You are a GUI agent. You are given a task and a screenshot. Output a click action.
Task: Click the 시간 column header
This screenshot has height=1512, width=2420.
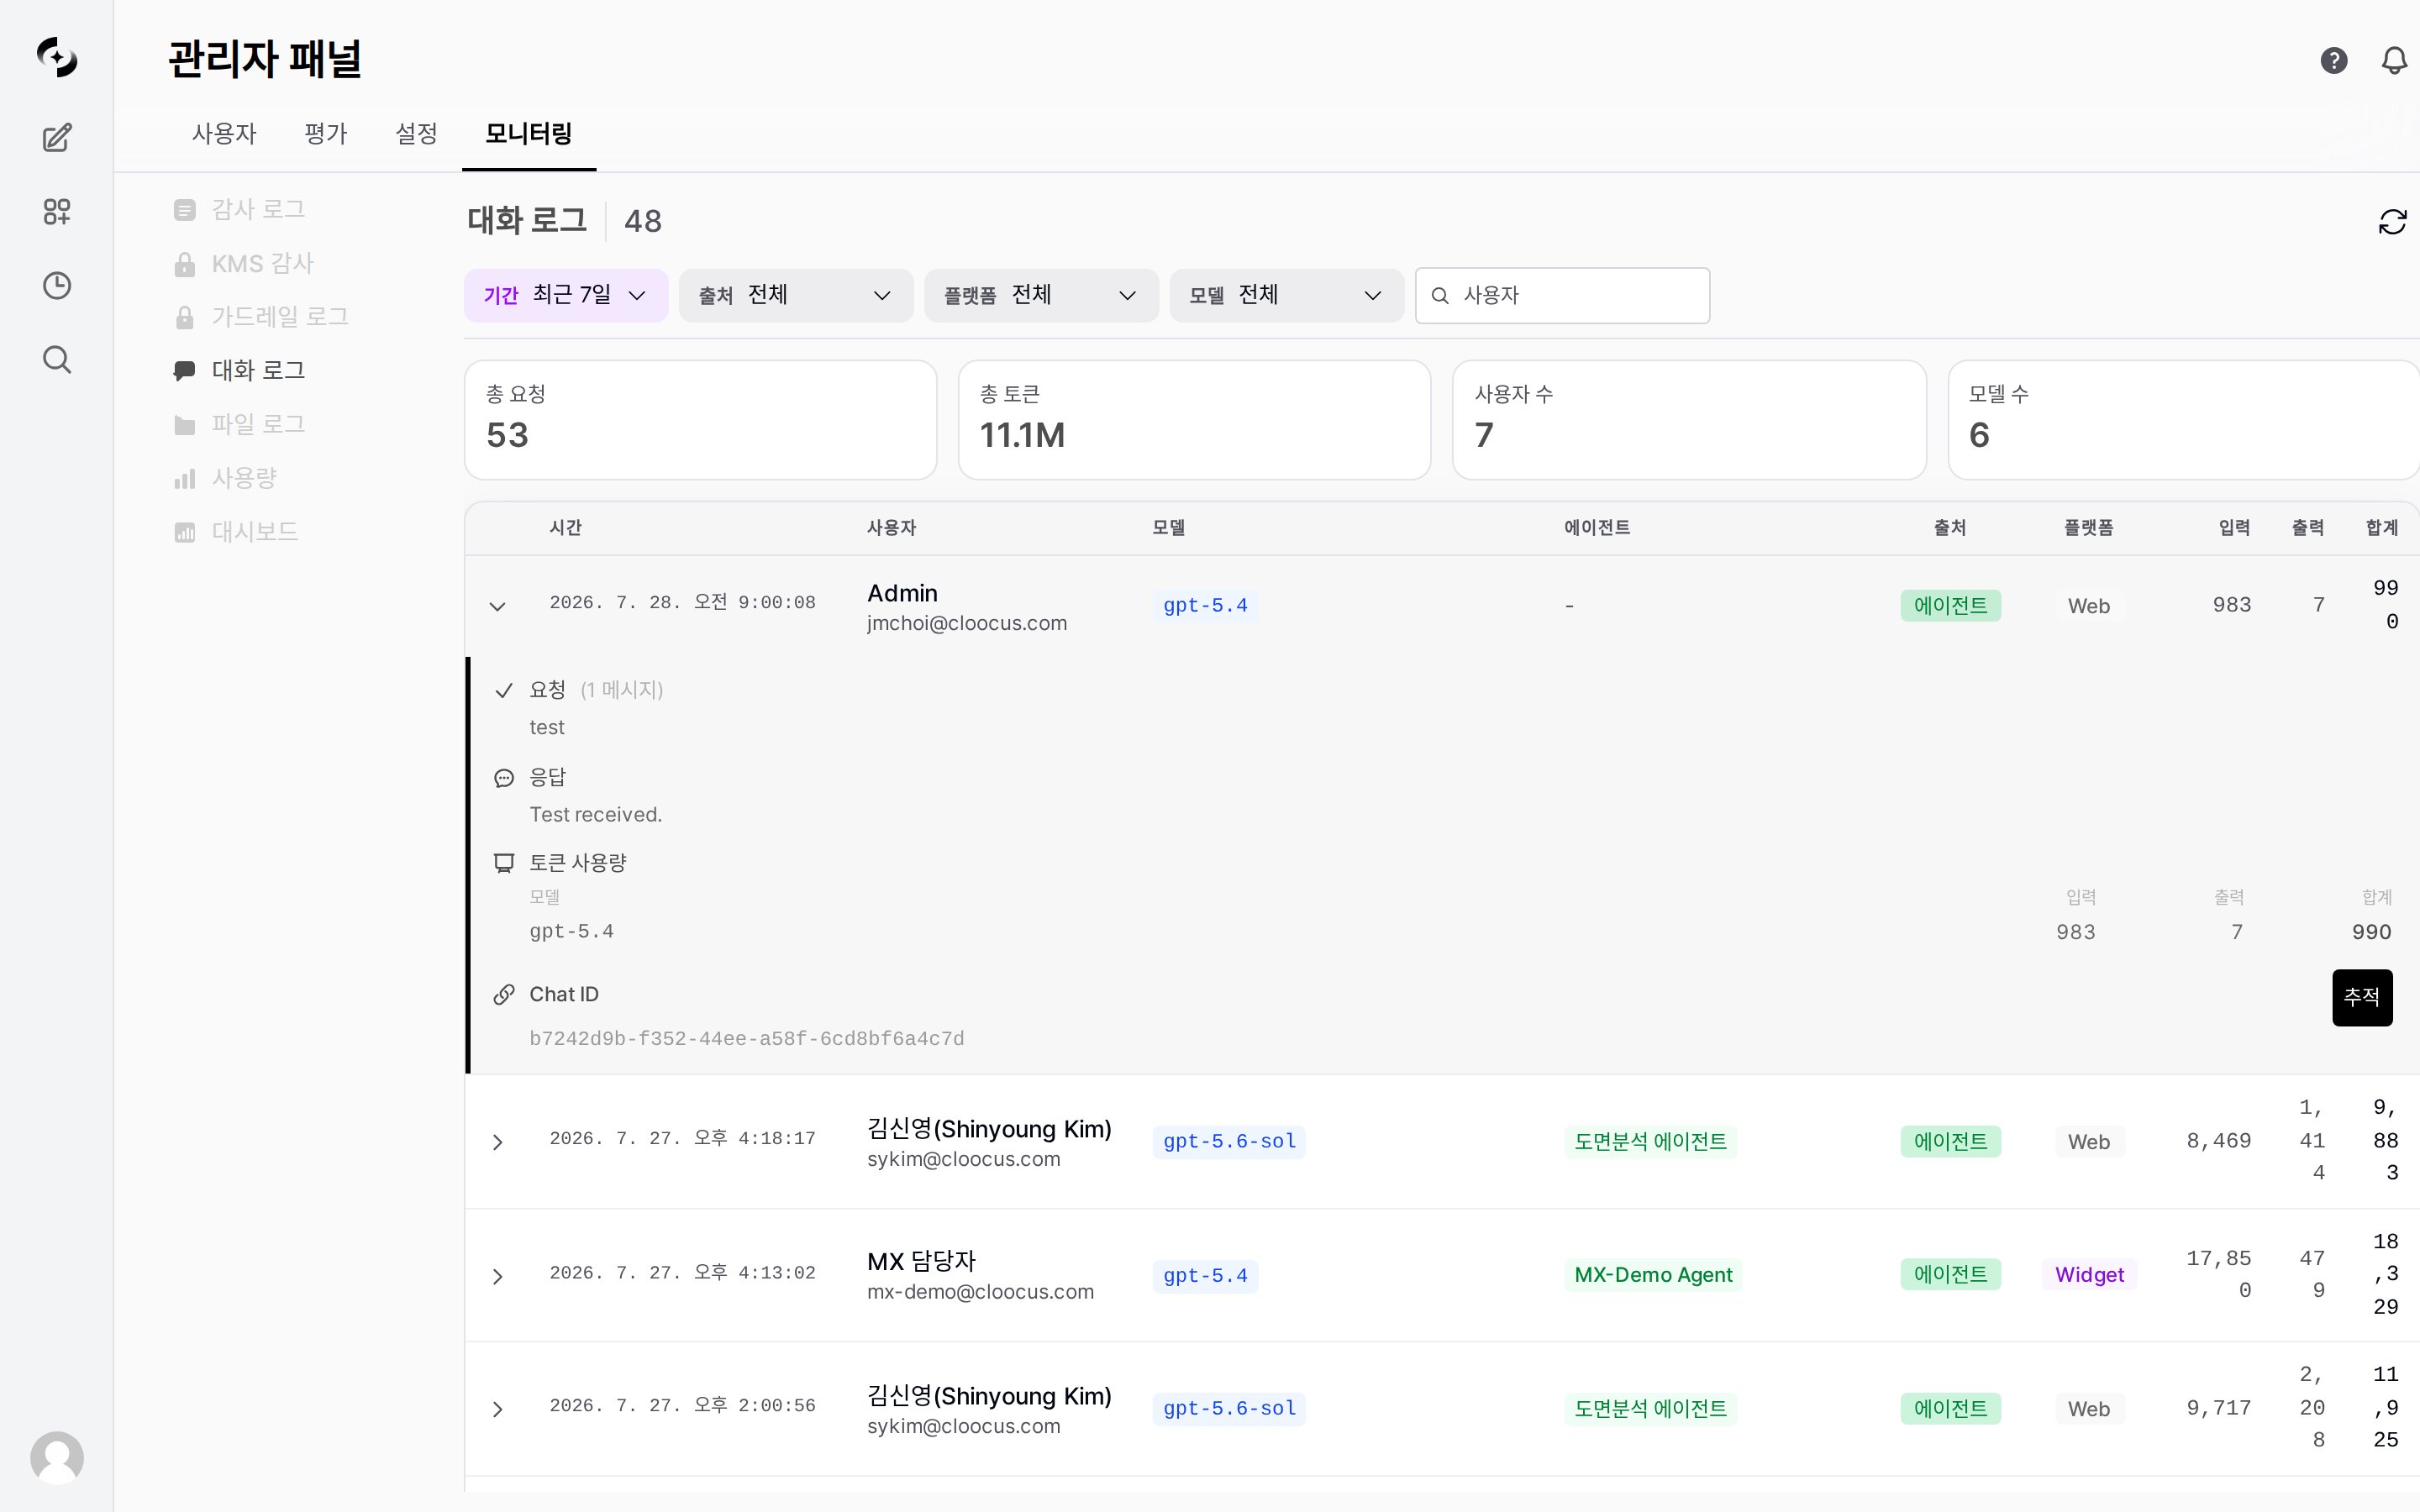click(566, 527)
